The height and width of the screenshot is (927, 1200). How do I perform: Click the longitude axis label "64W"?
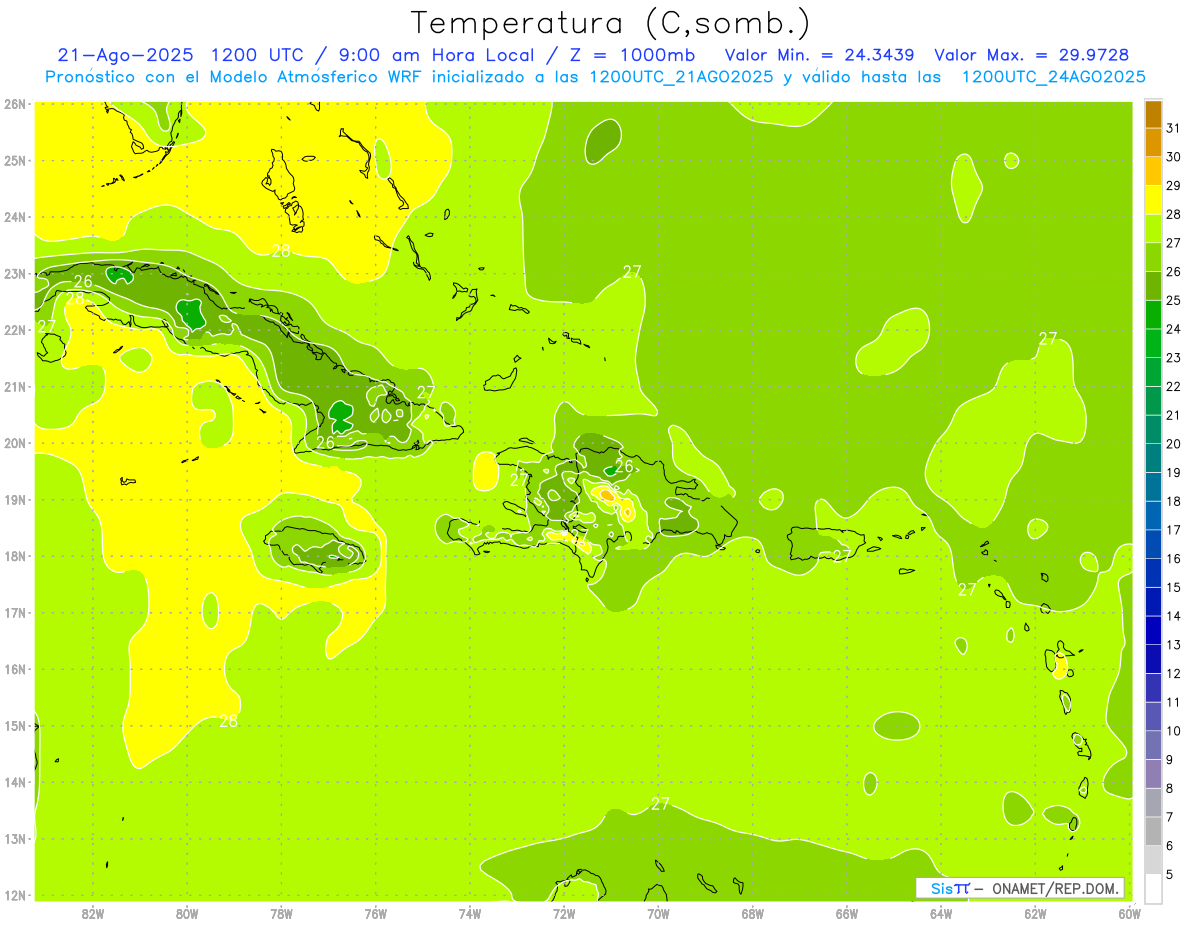(941, 913)
